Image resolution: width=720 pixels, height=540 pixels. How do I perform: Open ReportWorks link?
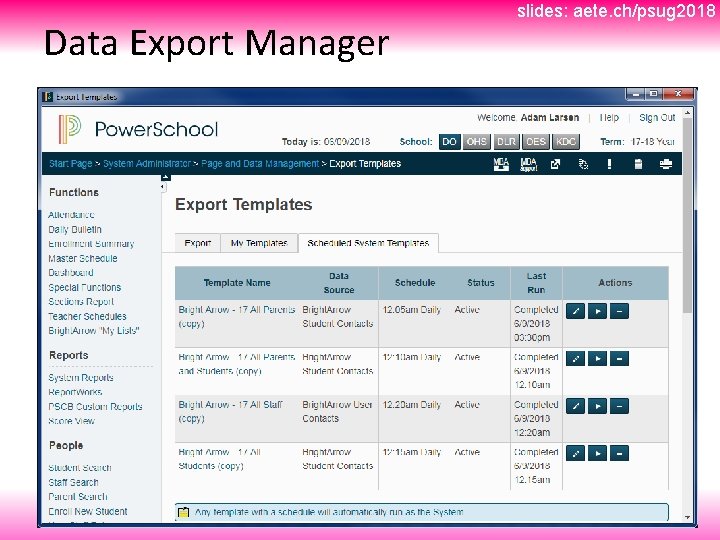tap(75, 392)
